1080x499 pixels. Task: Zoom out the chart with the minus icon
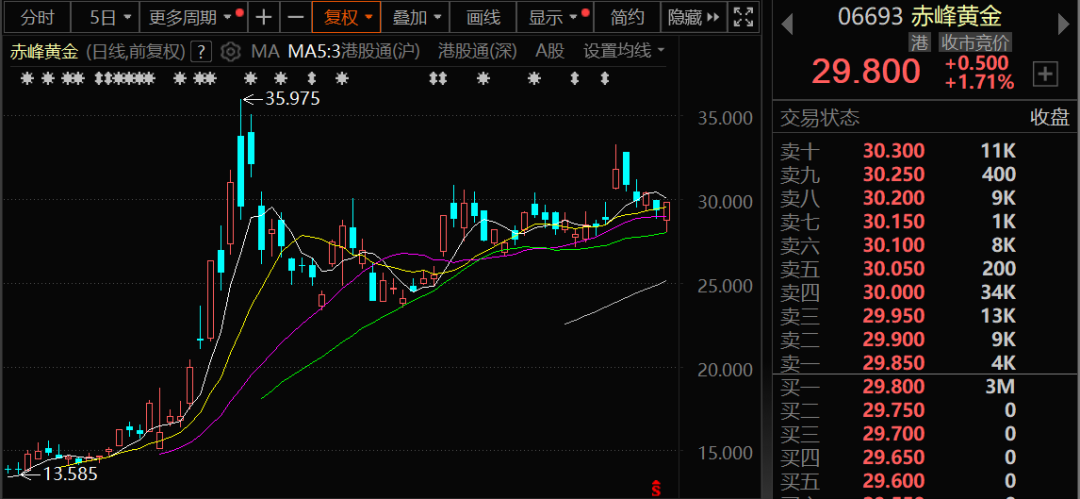click(295, 17)
